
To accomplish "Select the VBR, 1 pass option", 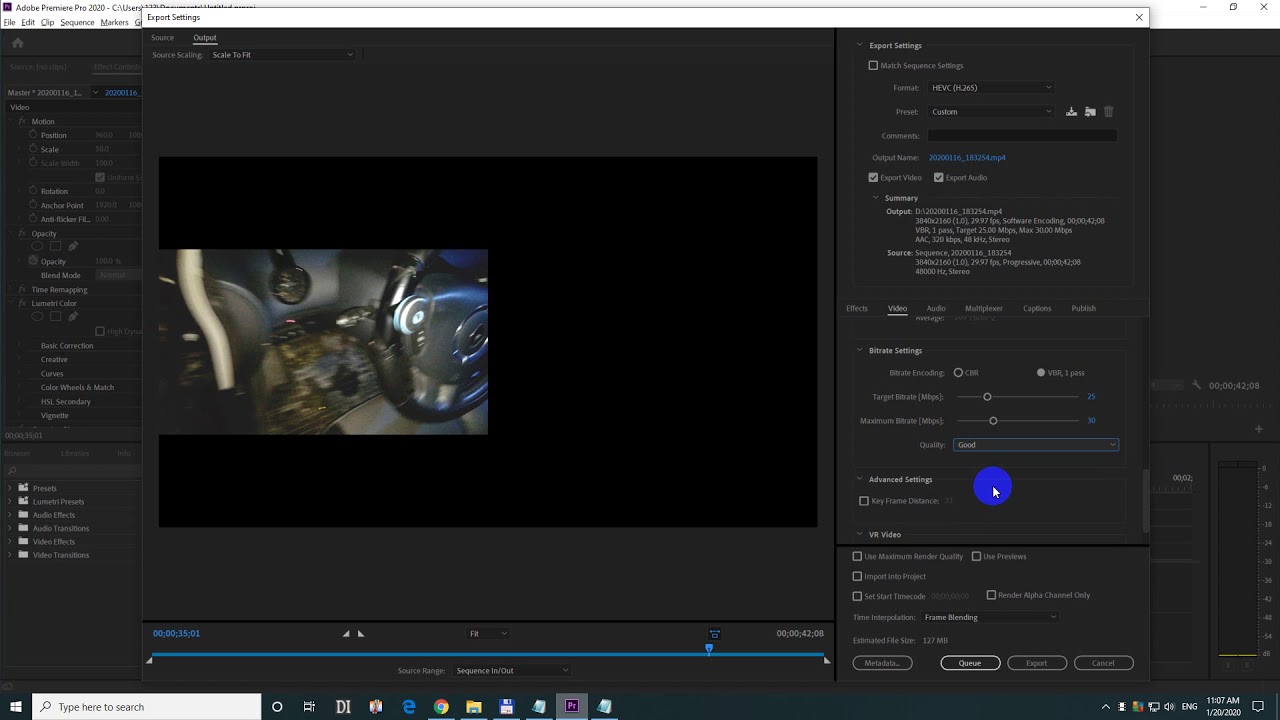I will tap(1041, 373).
